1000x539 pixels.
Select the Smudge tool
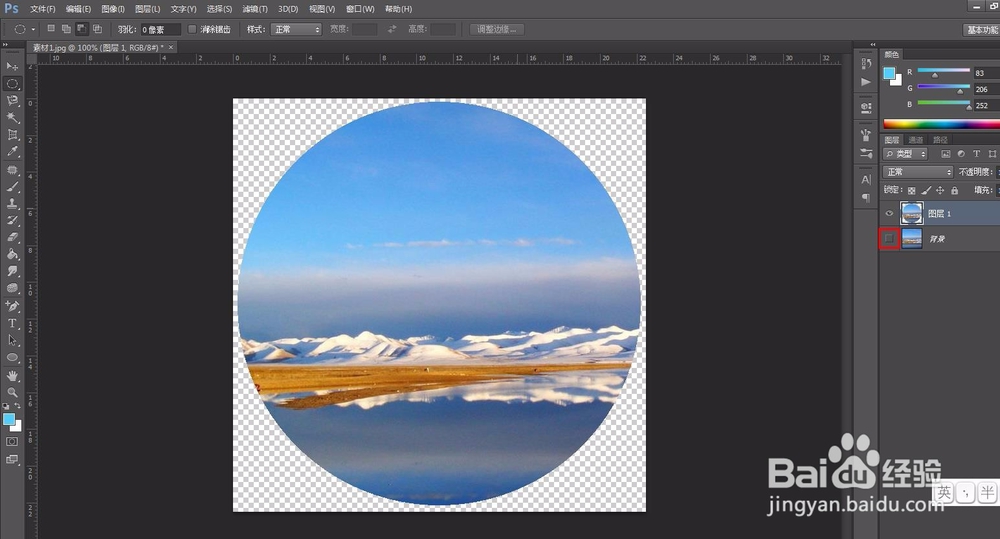pos(12,271)
